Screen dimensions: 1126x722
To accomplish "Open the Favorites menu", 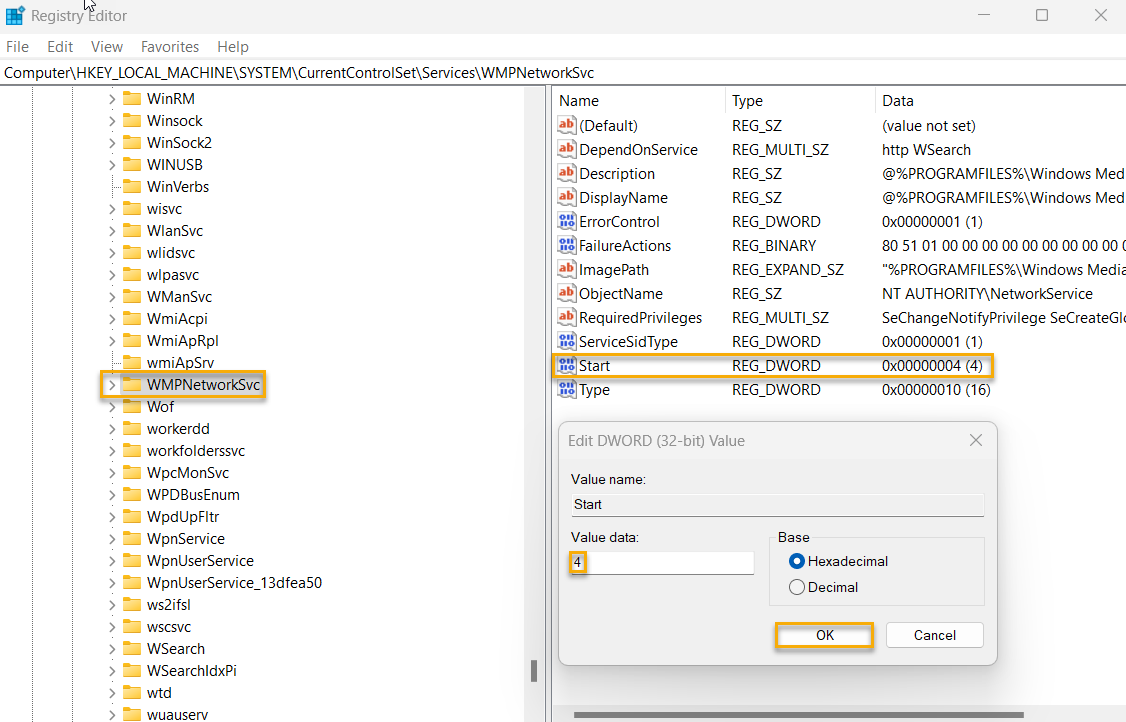I will (169, 46).
